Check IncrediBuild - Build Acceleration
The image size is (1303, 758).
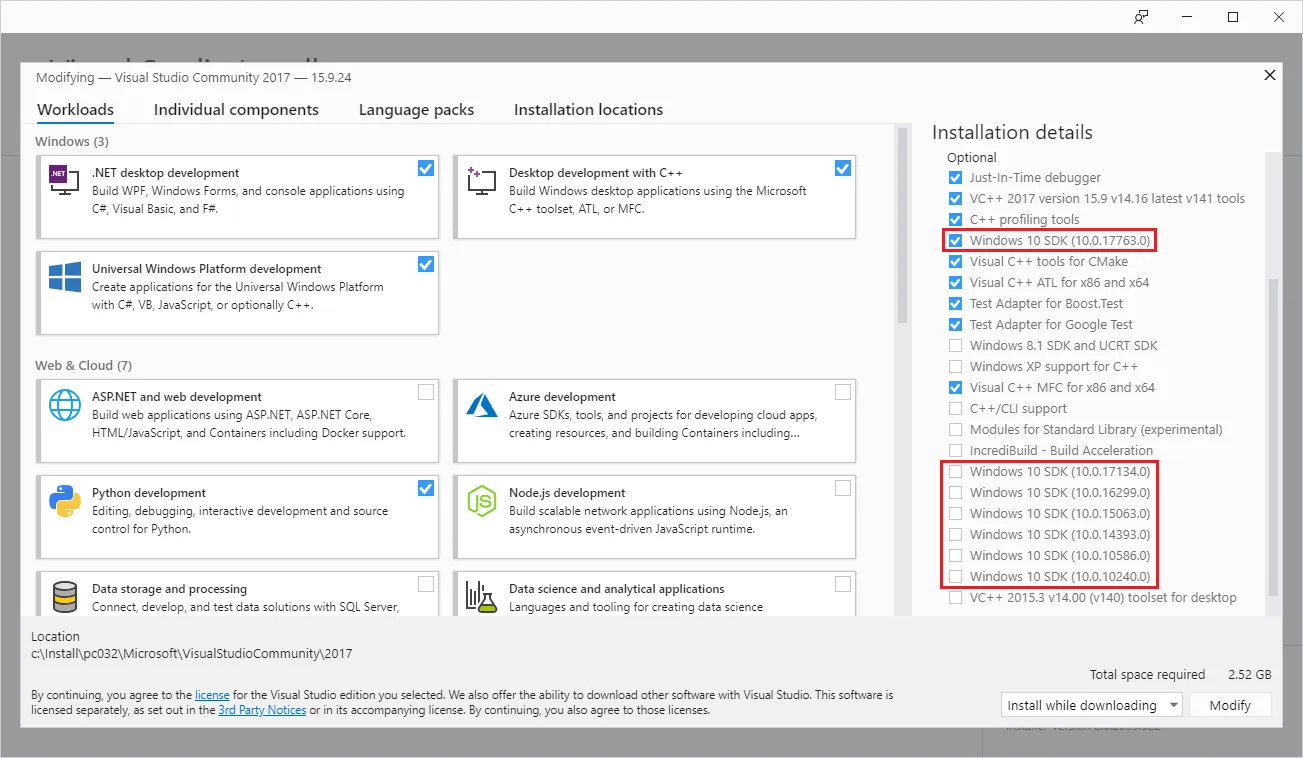tap(955, 451)
